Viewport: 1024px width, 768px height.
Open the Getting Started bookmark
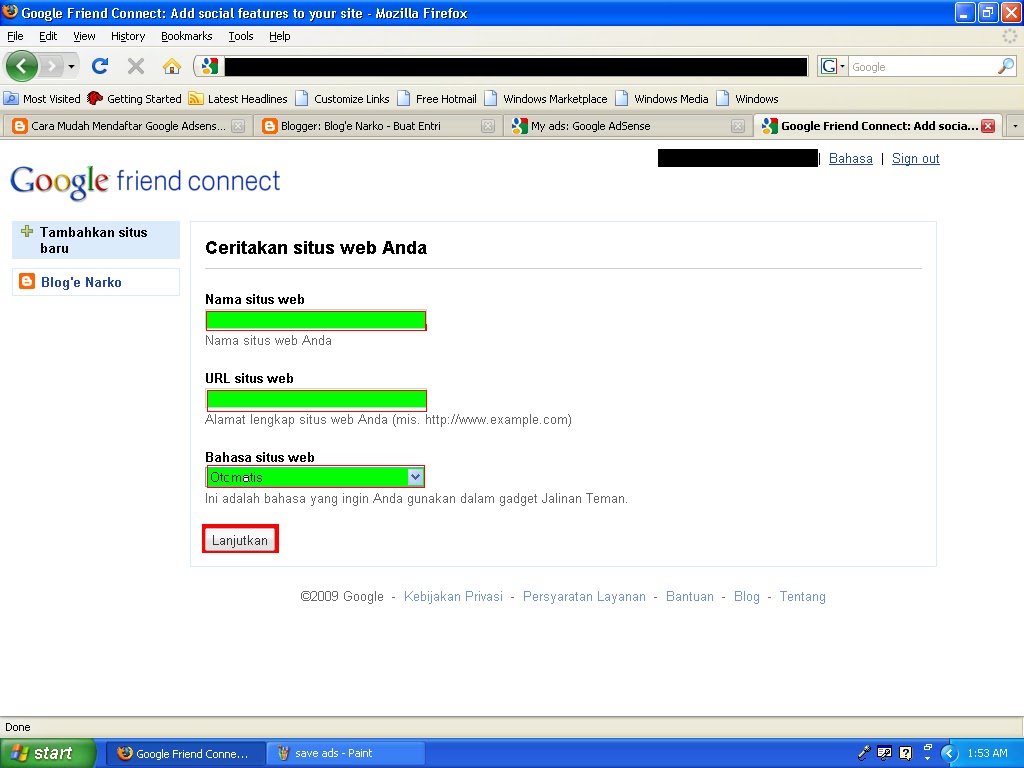[135, 99]
